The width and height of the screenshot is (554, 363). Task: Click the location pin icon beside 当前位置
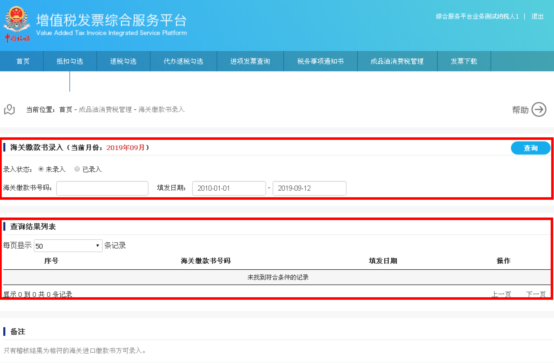coord(10,110)
